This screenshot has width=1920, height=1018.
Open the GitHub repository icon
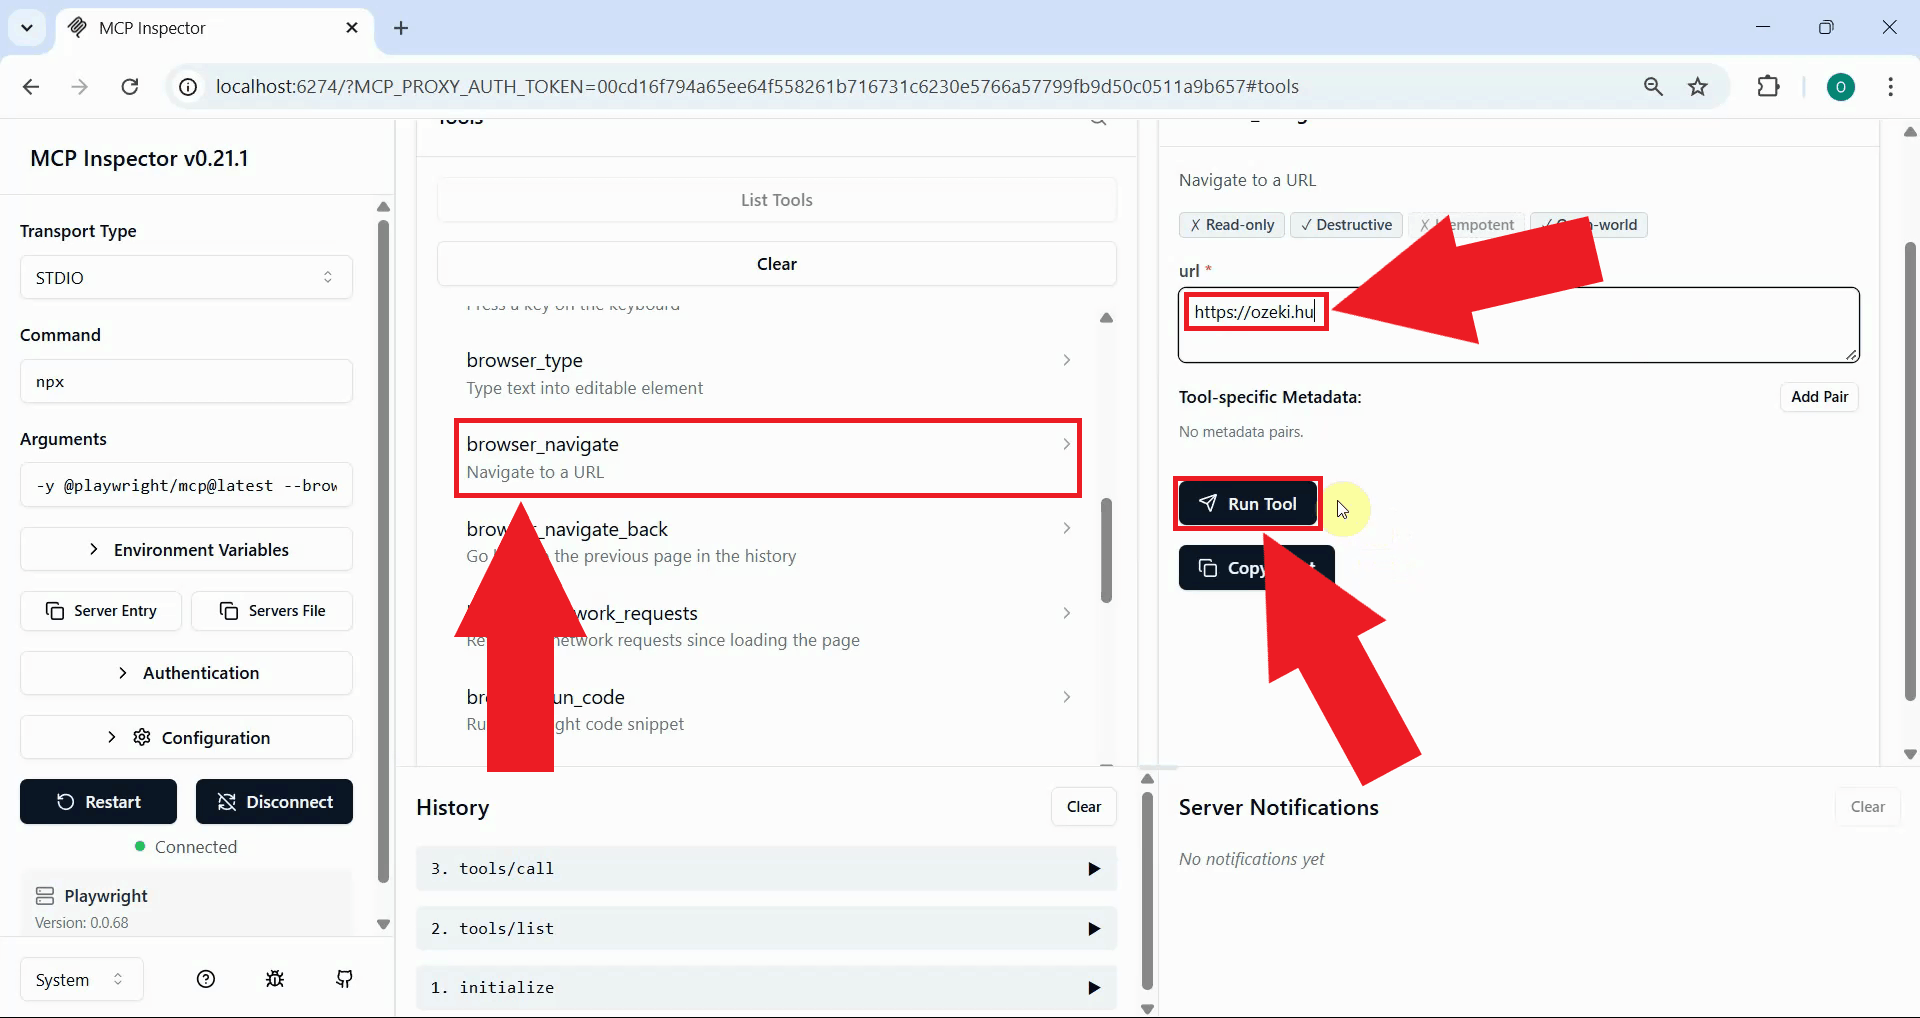click(344, 979)
